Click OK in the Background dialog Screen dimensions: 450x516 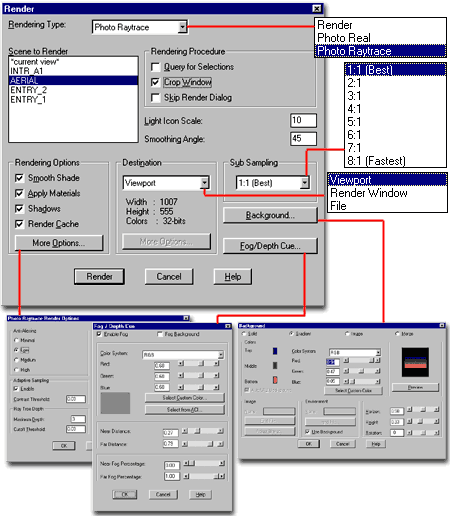(x=309, y=444)
